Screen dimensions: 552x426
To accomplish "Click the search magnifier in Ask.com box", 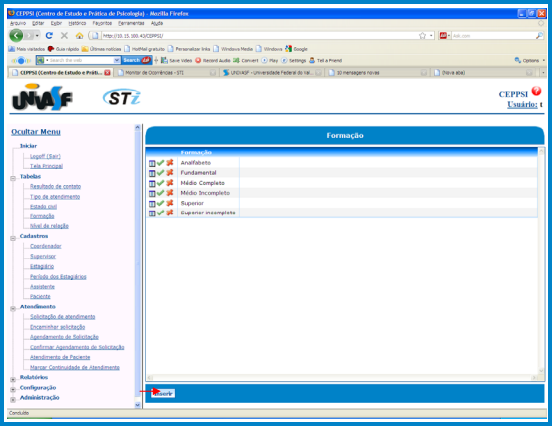I will pos(539,36).
